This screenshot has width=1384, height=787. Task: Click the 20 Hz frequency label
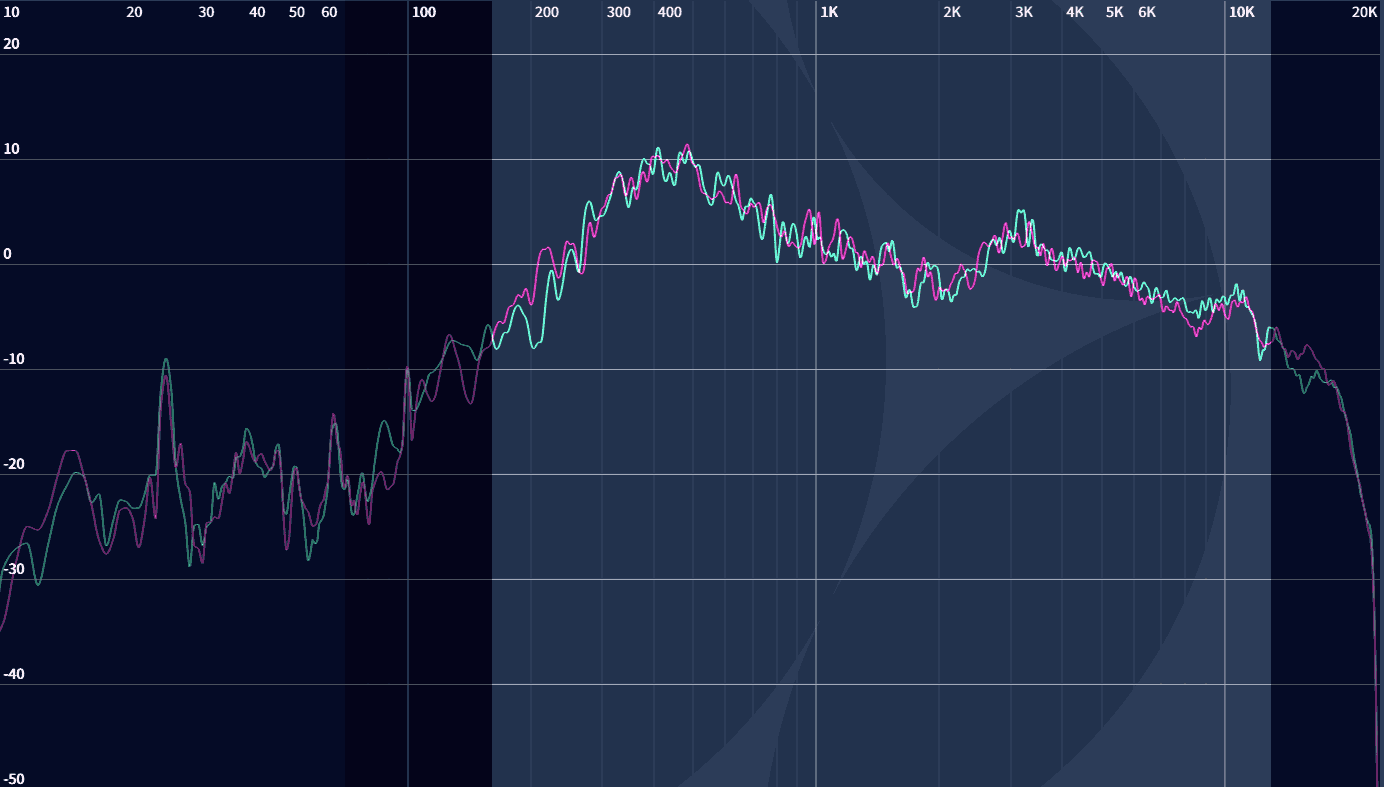tap(134, 12)
